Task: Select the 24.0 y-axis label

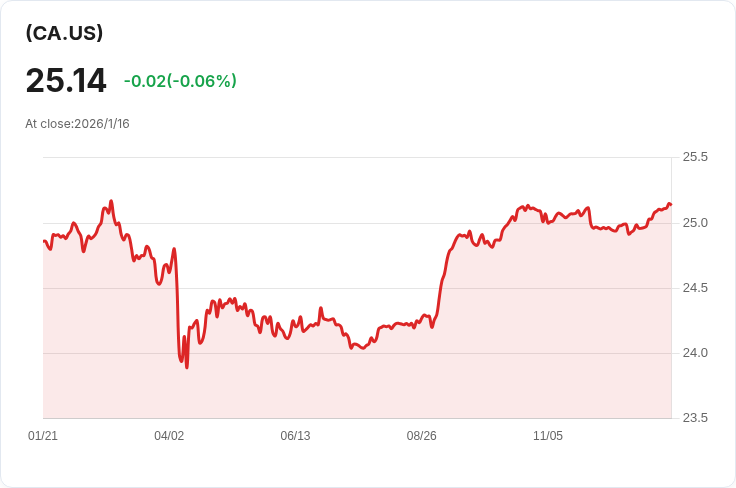Action: (694, 353)
